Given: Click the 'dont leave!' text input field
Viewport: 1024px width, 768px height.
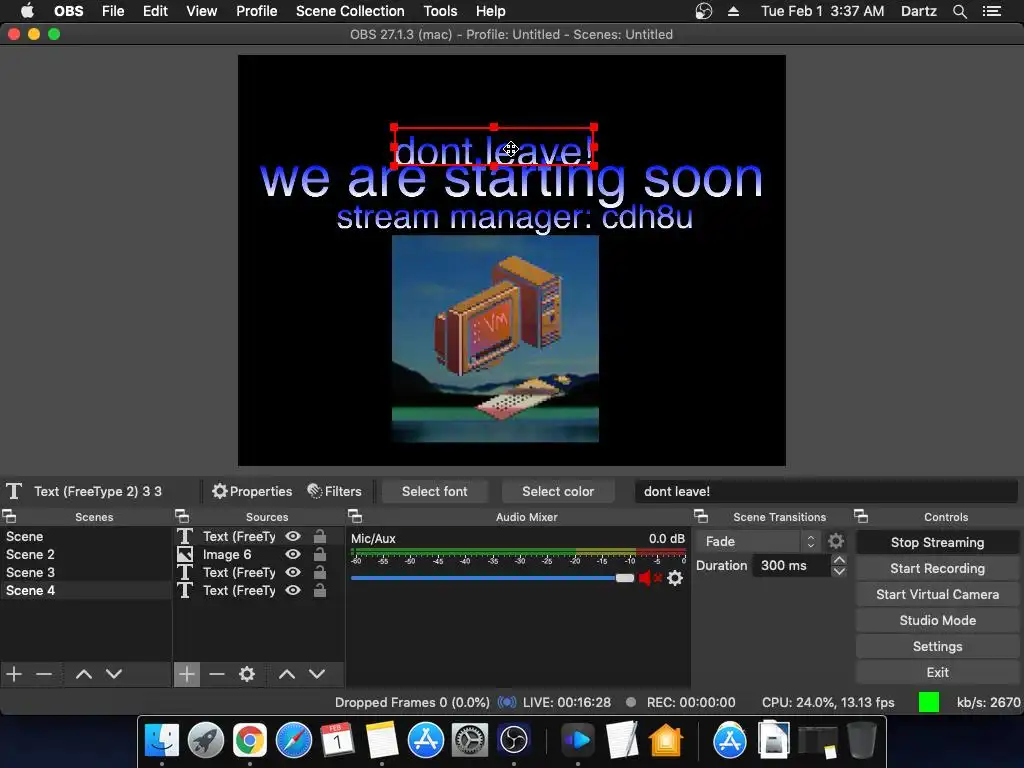Looking at the screenshot, I should pyautogui.click(x=826, y=491).
